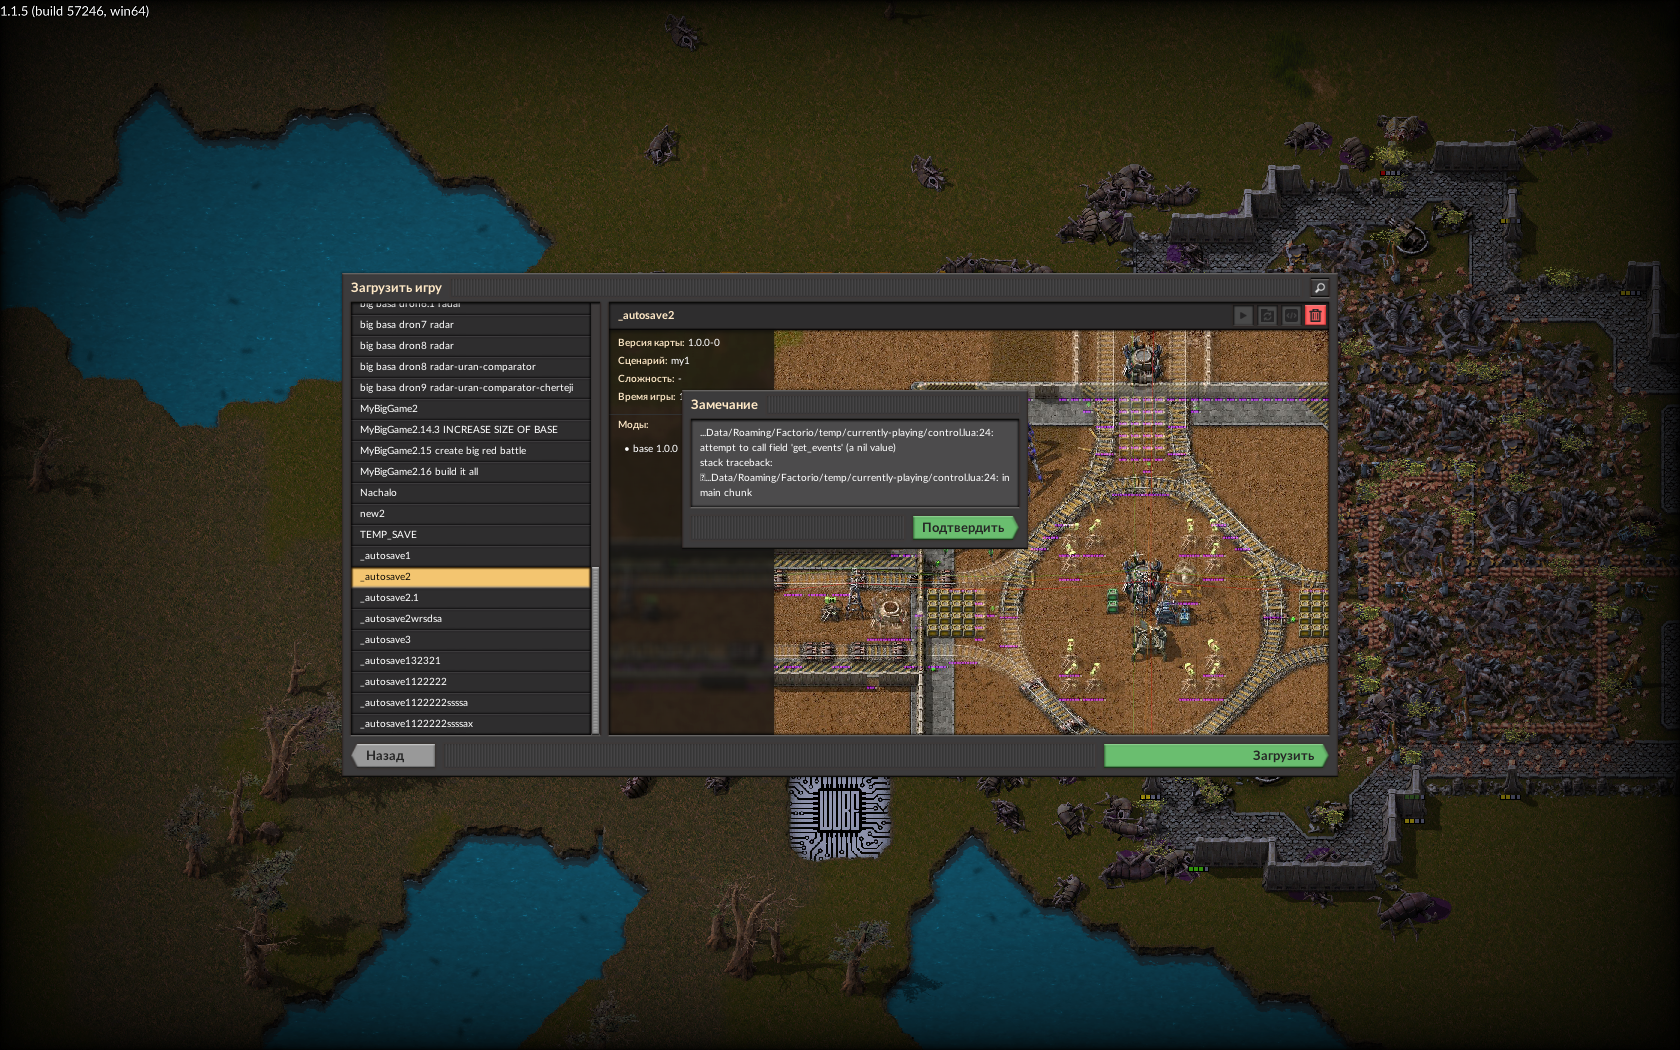
Task: Click the 'Загрузить игру' window title
Action: pos(396,288)
